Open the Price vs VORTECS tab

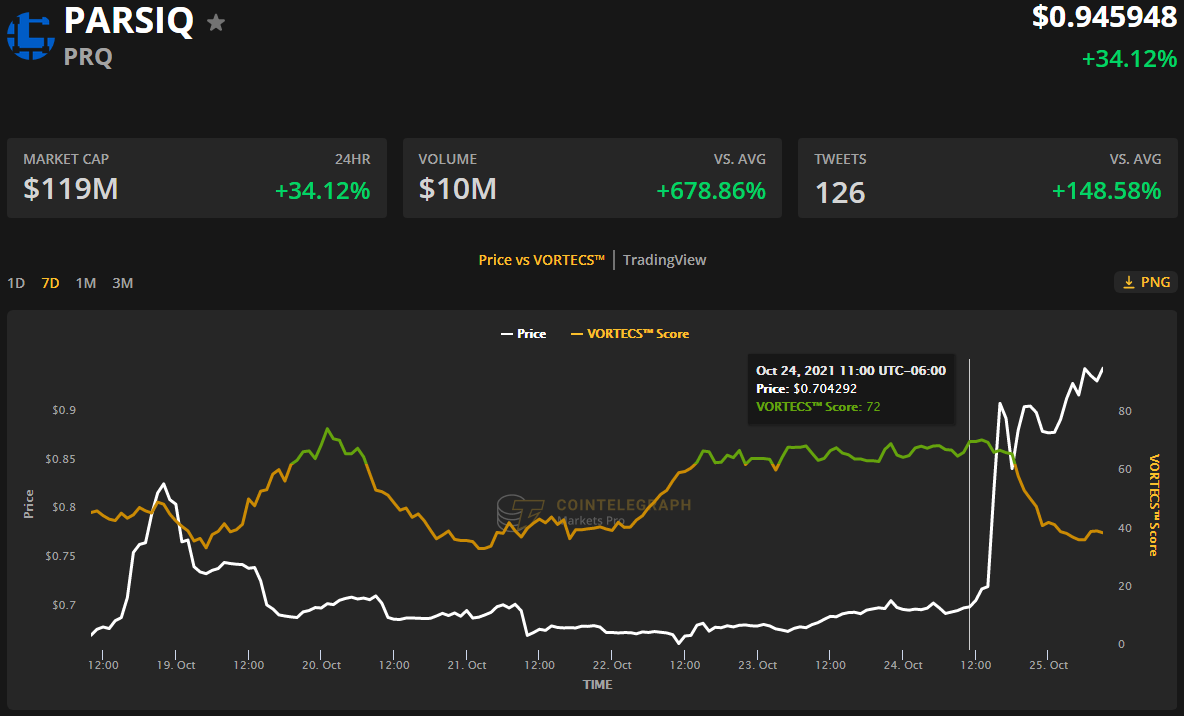542,260
